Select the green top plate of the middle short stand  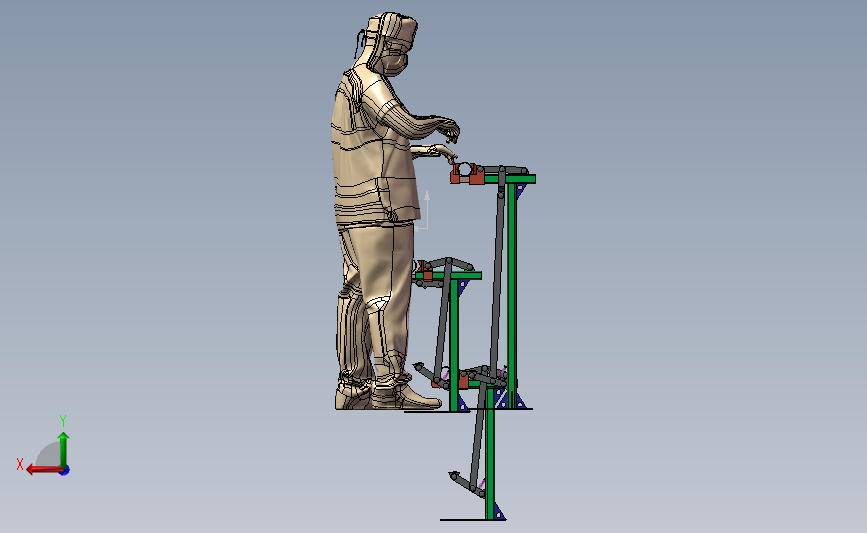coord(448,275)
